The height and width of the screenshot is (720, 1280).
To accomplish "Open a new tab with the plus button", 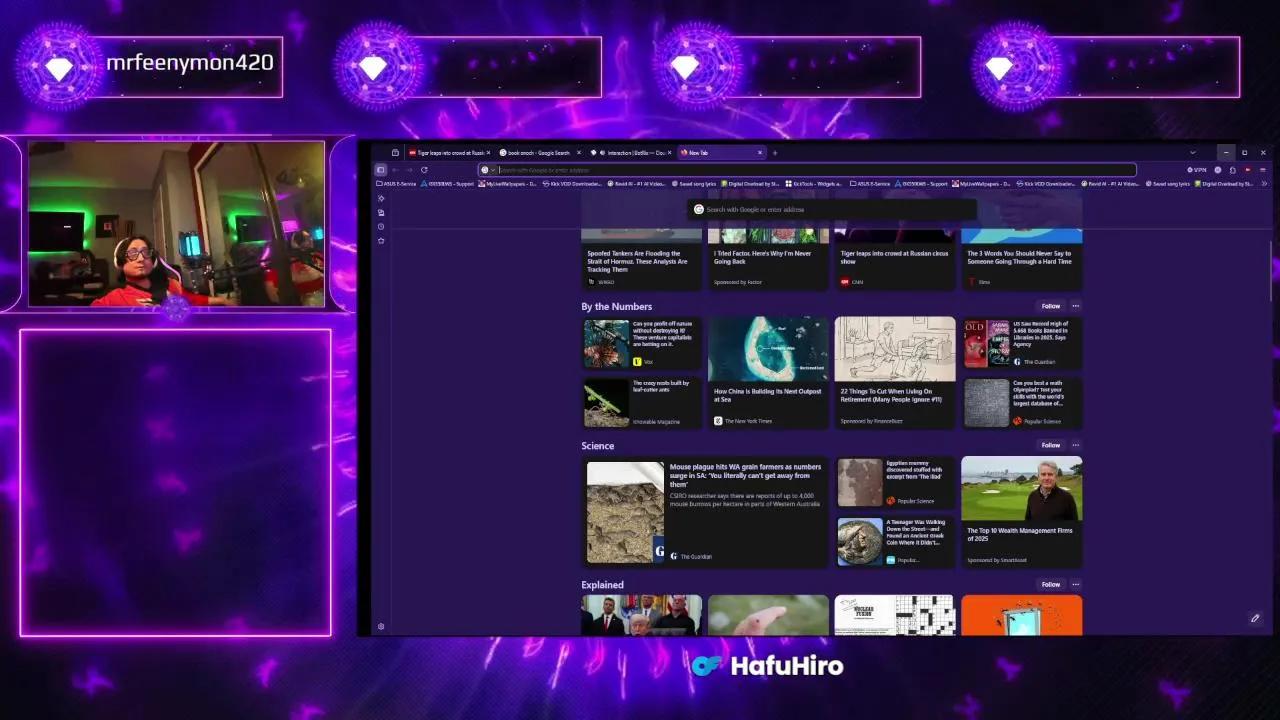I will [775, 153].
